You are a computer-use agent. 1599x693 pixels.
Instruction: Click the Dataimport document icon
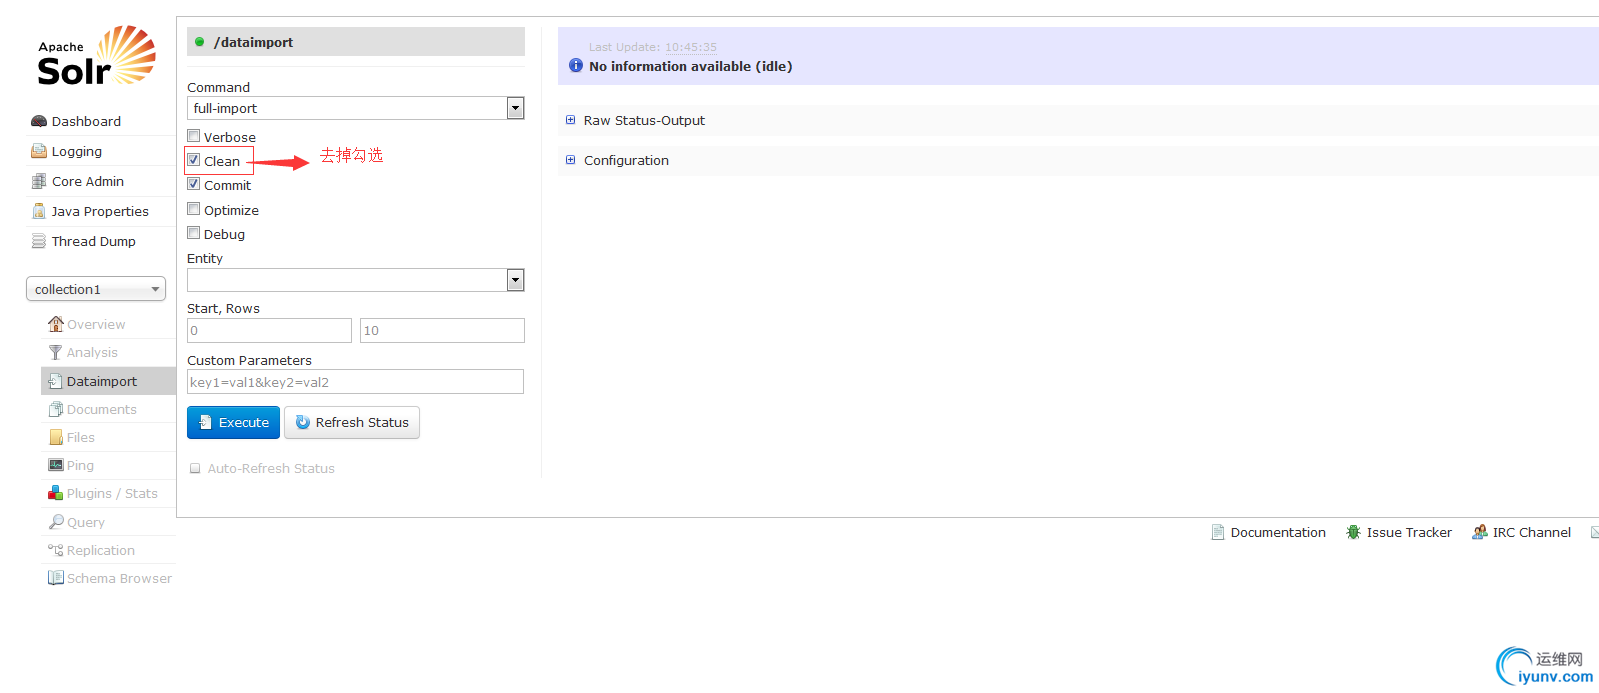coord(56,381)
